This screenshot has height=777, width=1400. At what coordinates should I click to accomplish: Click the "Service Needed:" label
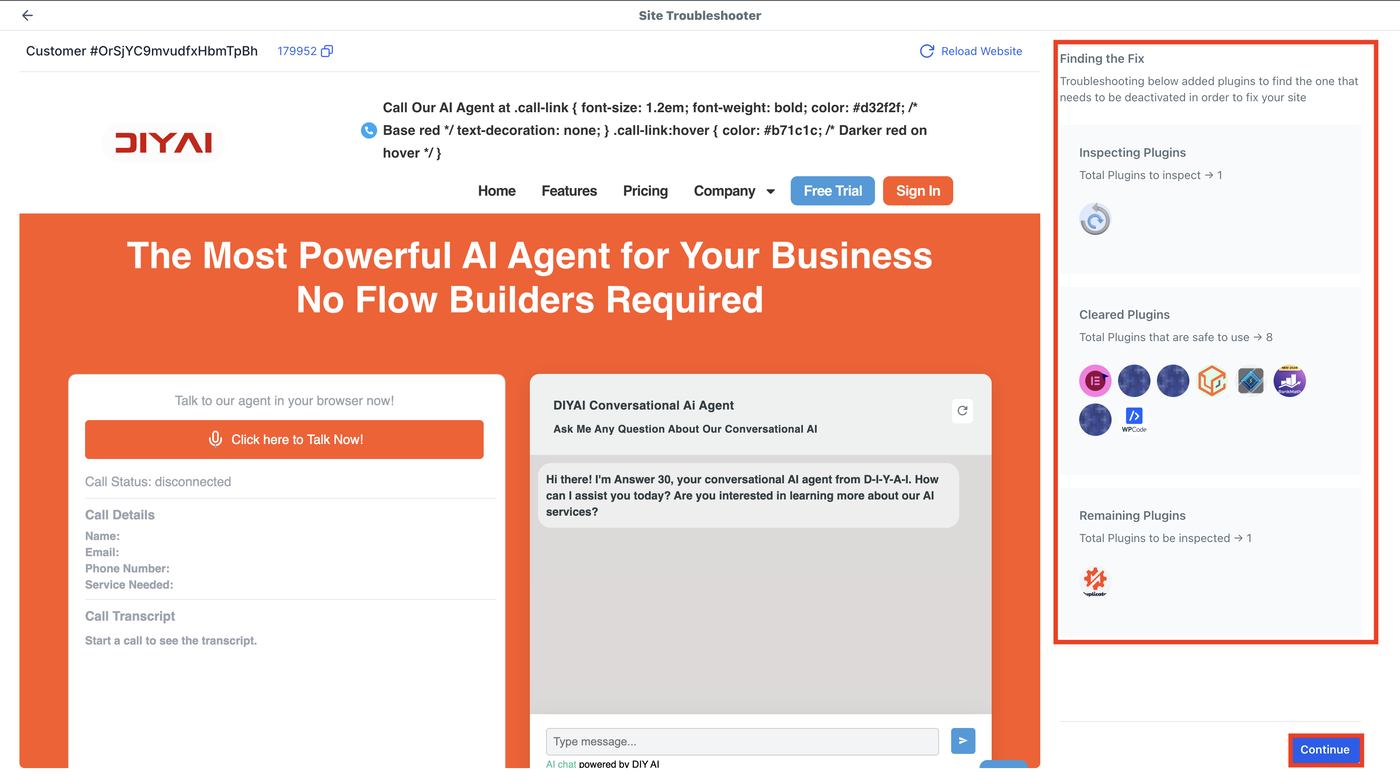click(x=129, y=584)
